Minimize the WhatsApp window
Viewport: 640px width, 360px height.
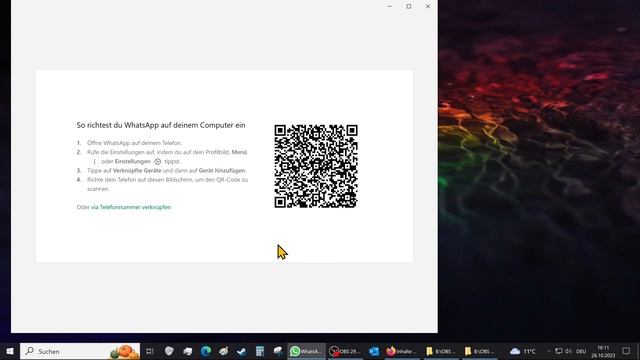tap(389, 7)
